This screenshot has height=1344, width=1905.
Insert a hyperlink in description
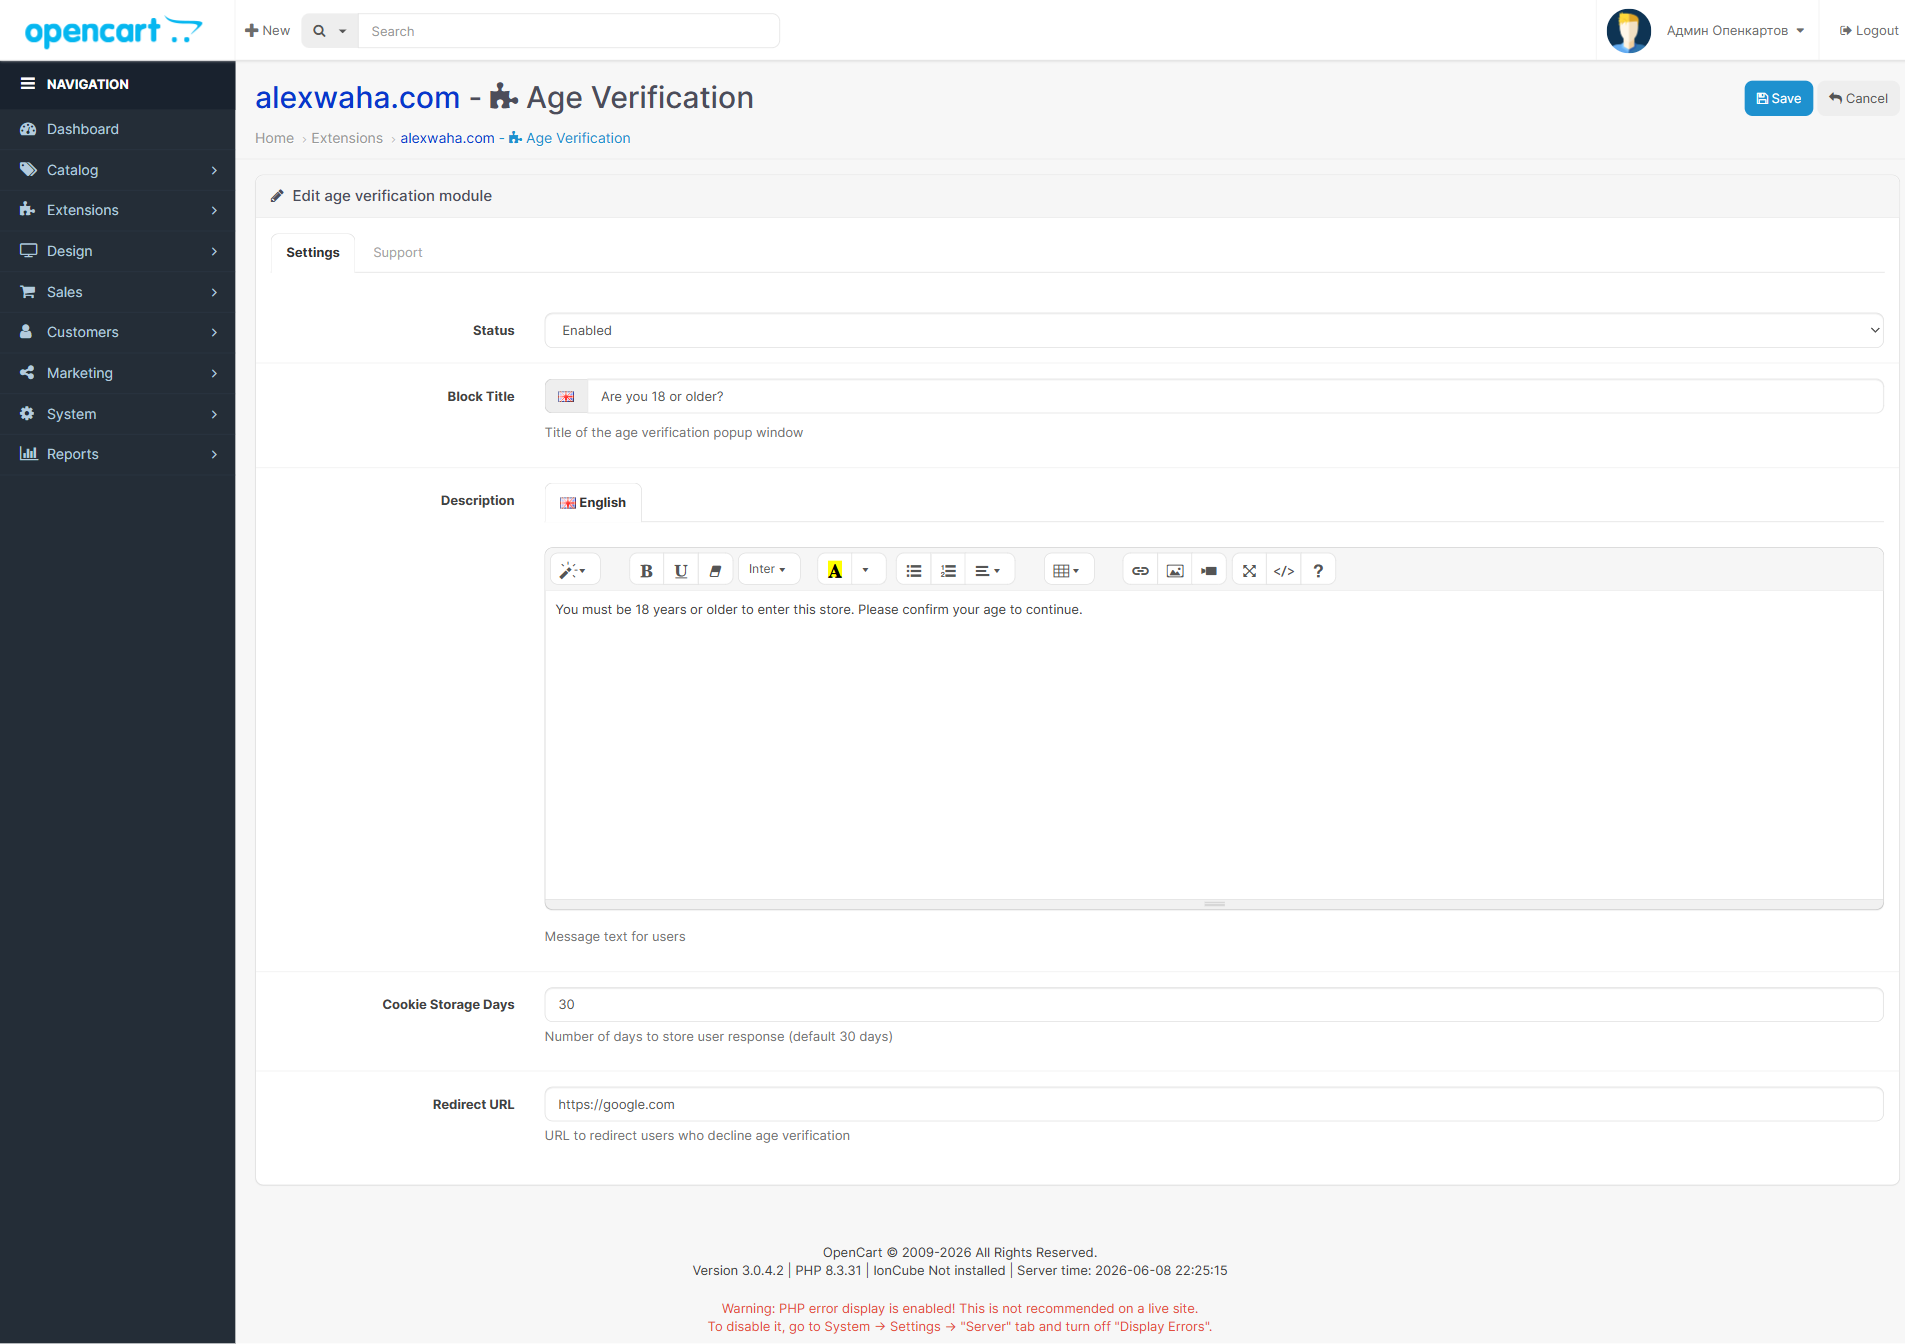pos(1140,570)
